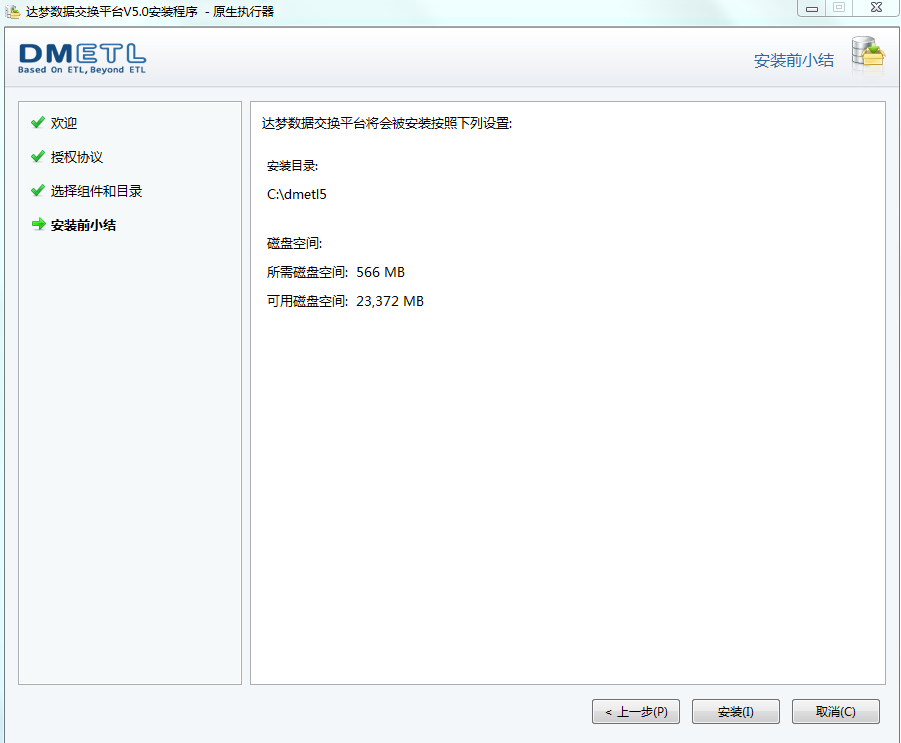The image size is (901, 743).
Task: Click the 磁盘空间: heading
Action: (x=294, y=243)
